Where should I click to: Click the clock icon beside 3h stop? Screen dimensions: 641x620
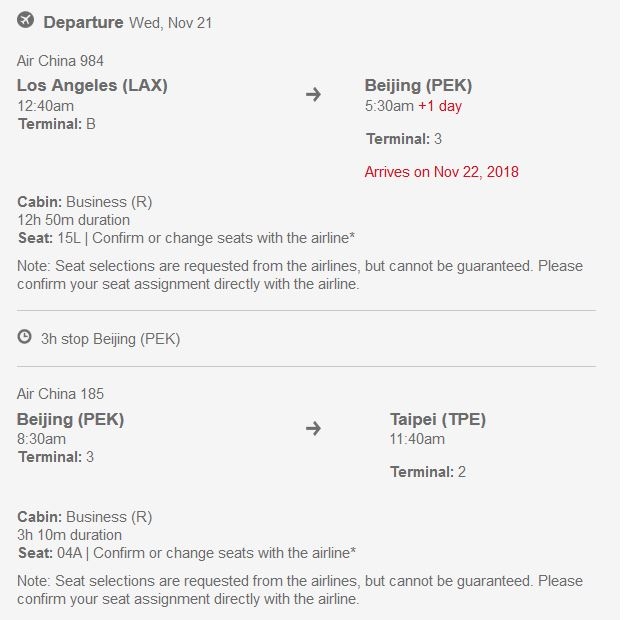click(x=25, y=337)
